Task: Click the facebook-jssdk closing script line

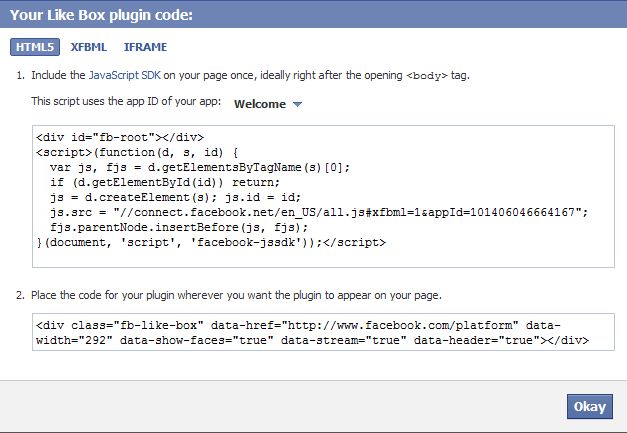Action: pos(210,241)
